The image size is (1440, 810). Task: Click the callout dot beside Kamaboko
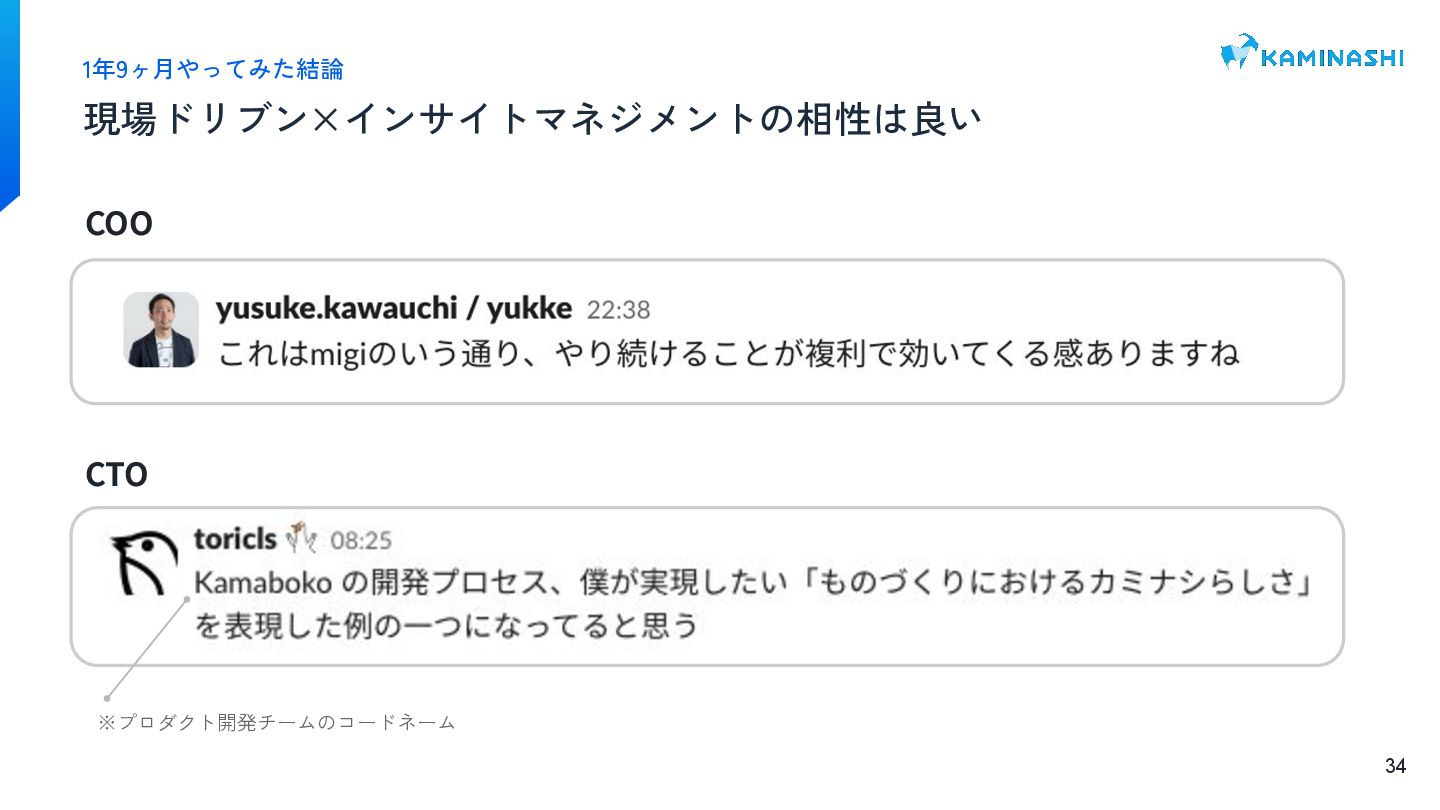tap(186, 599)
